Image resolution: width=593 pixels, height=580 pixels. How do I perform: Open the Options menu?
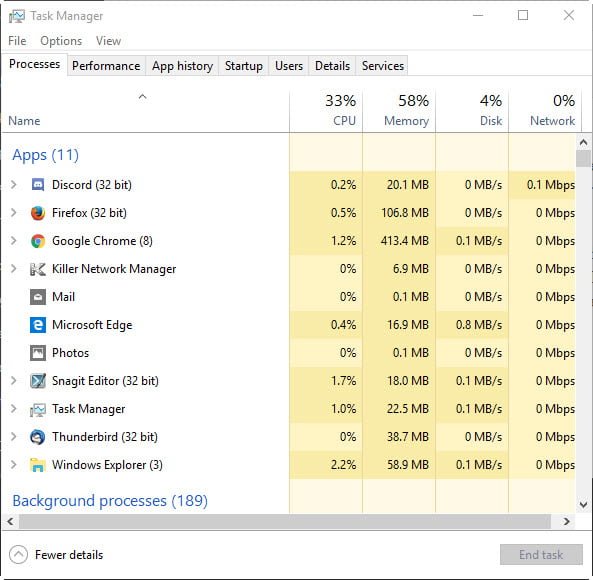(x=61, y=41)
